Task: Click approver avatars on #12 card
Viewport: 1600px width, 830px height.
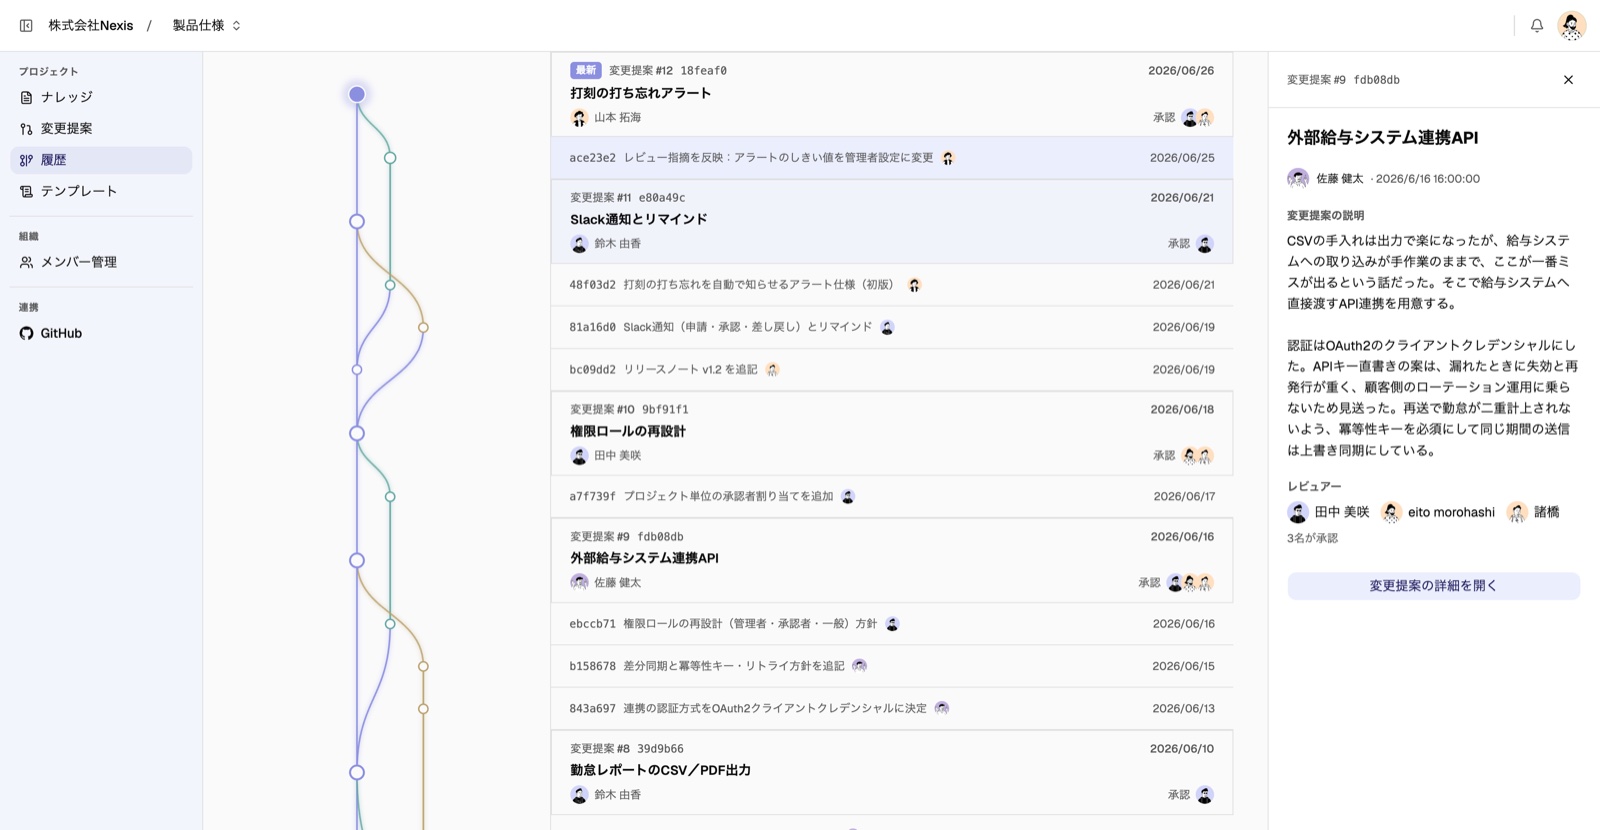Action: (x=1197, y=118)
